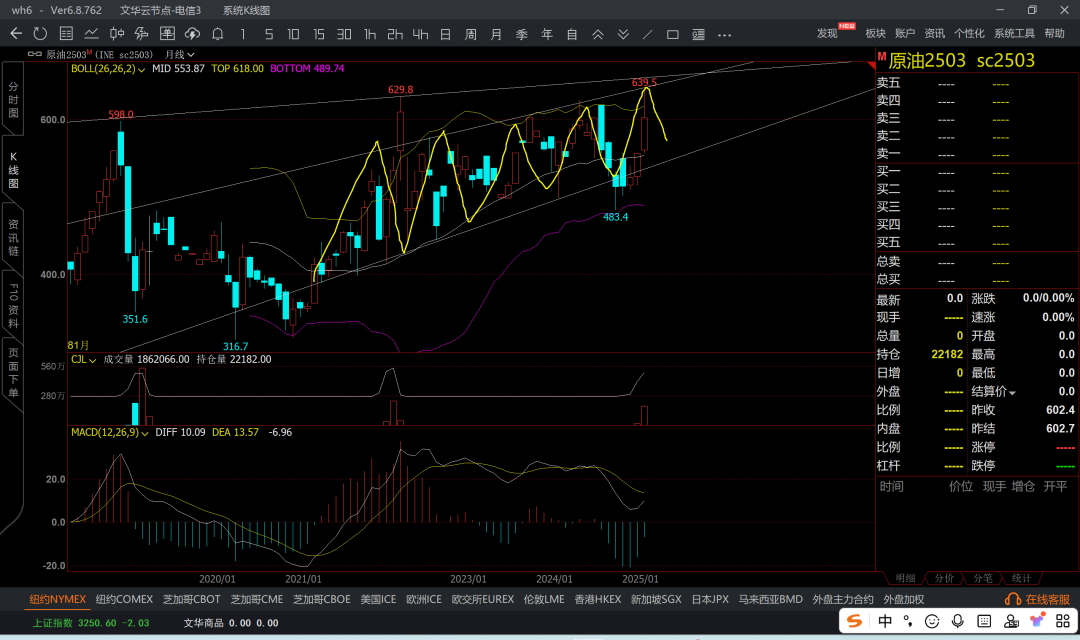Select the rectangle drawing tool

(673, 34)
